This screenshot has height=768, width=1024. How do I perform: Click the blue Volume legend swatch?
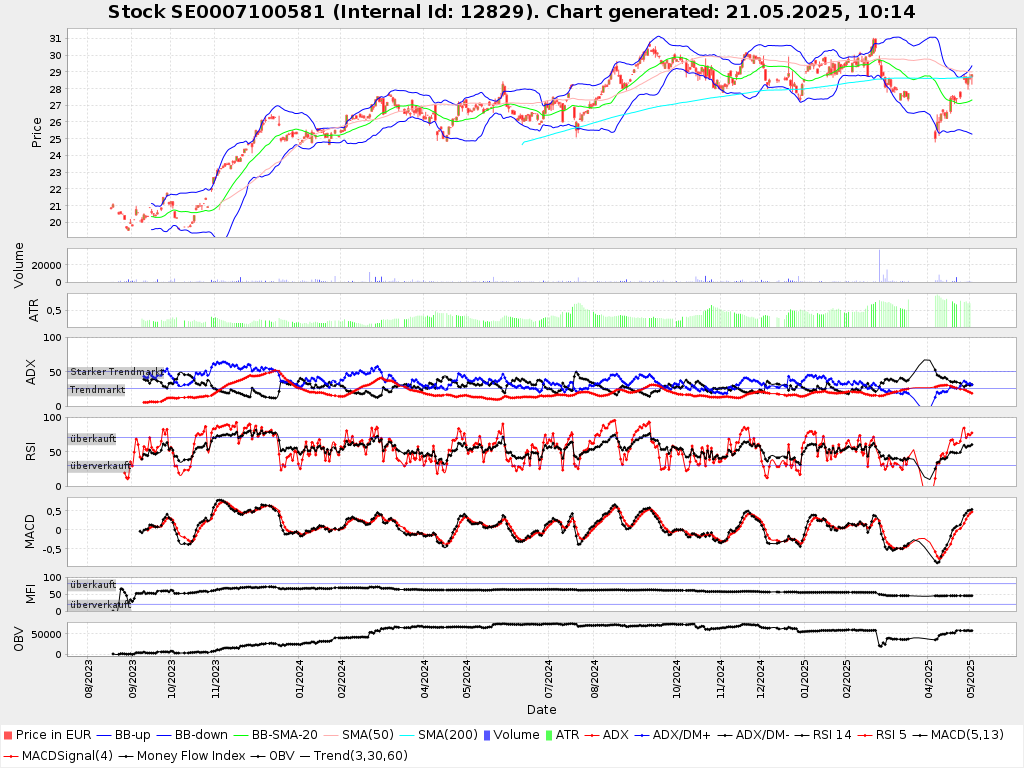coord(486,735)
